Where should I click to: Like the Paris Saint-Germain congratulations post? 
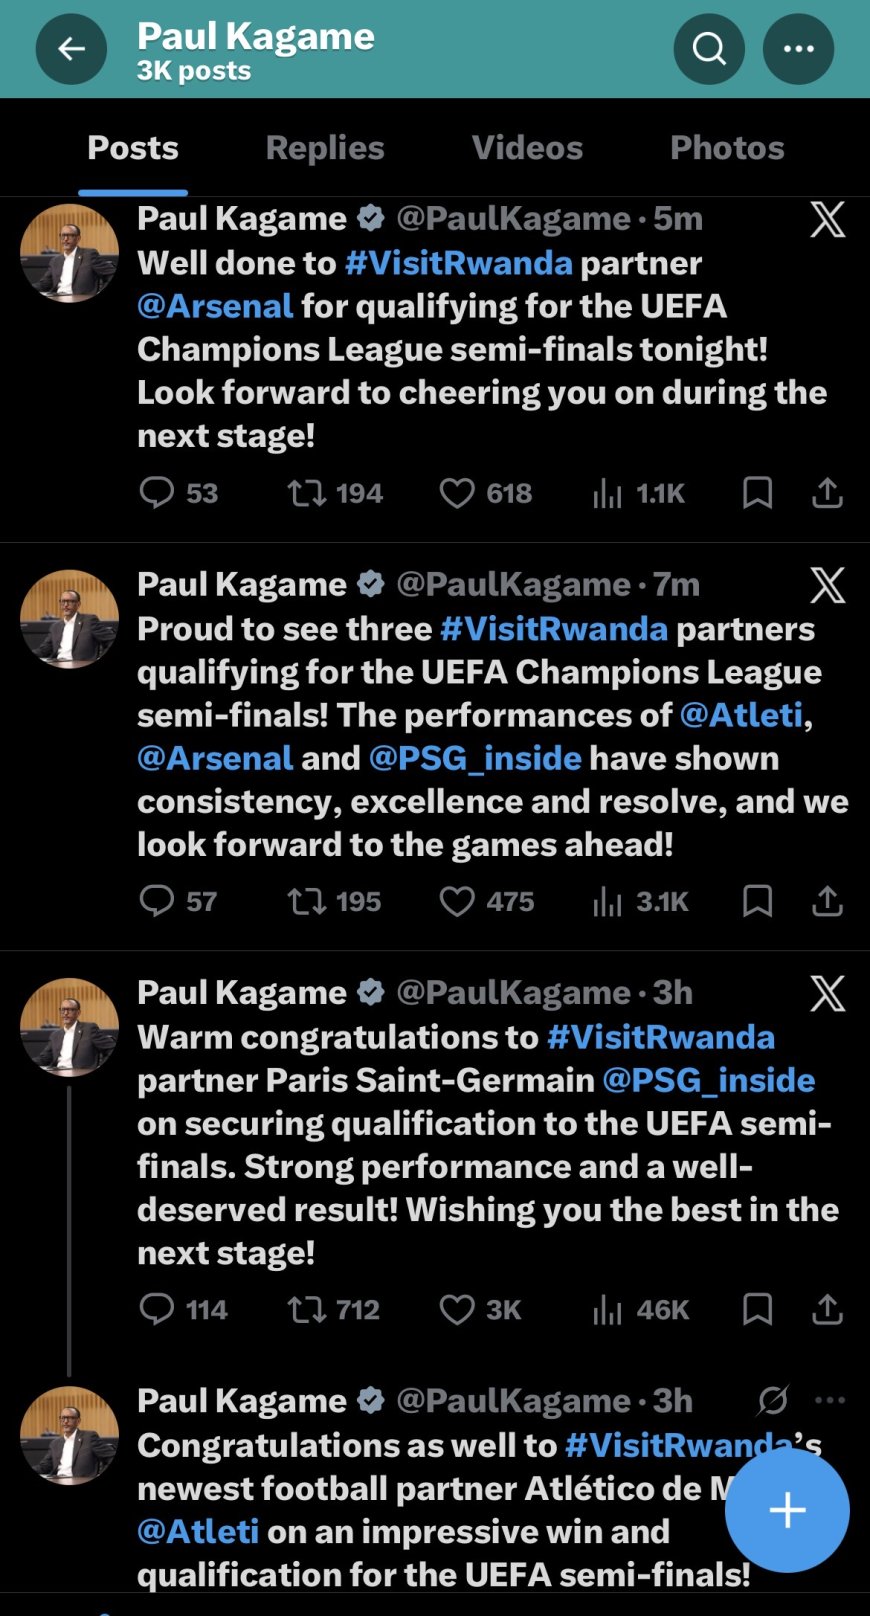point(458,1309)
